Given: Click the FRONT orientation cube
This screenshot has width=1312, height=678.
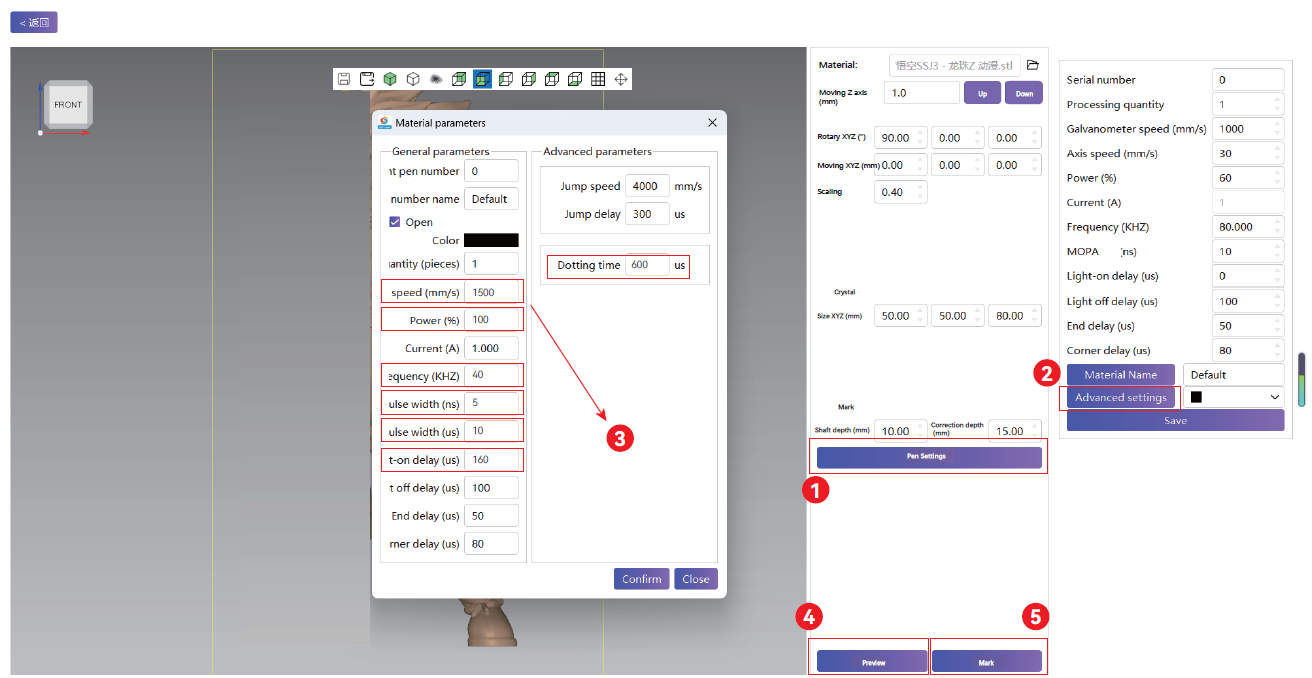Looking at the screenshot, I should coord(68,104).
